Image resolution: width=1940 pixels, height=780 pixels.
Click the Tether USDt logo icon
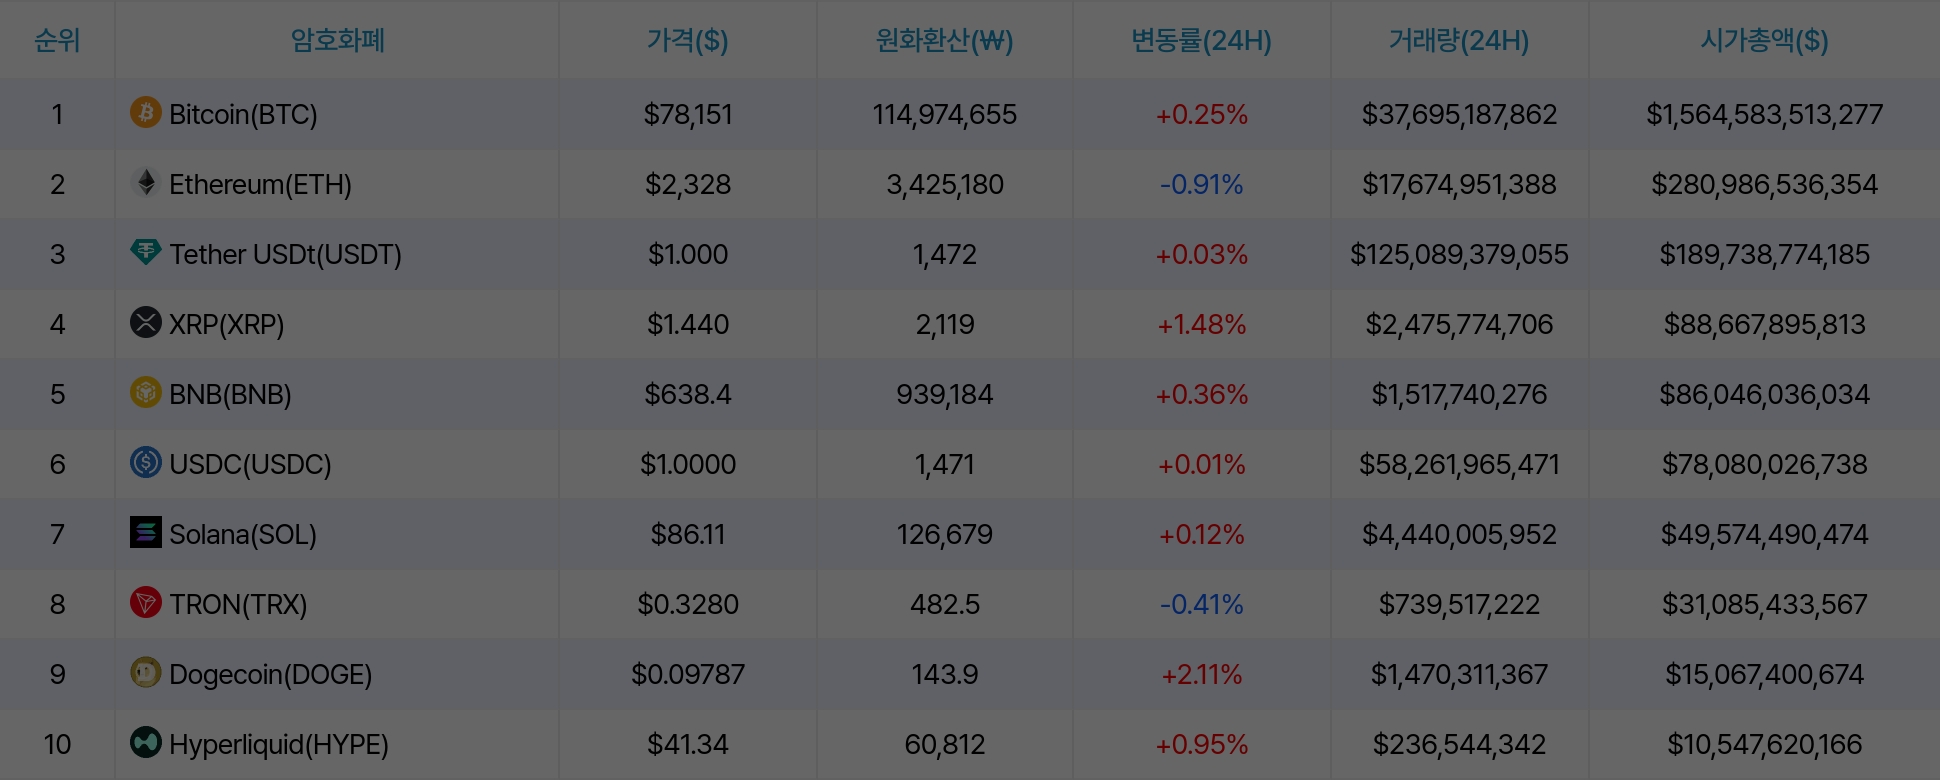pyautogui.click(x=146, y=252)
